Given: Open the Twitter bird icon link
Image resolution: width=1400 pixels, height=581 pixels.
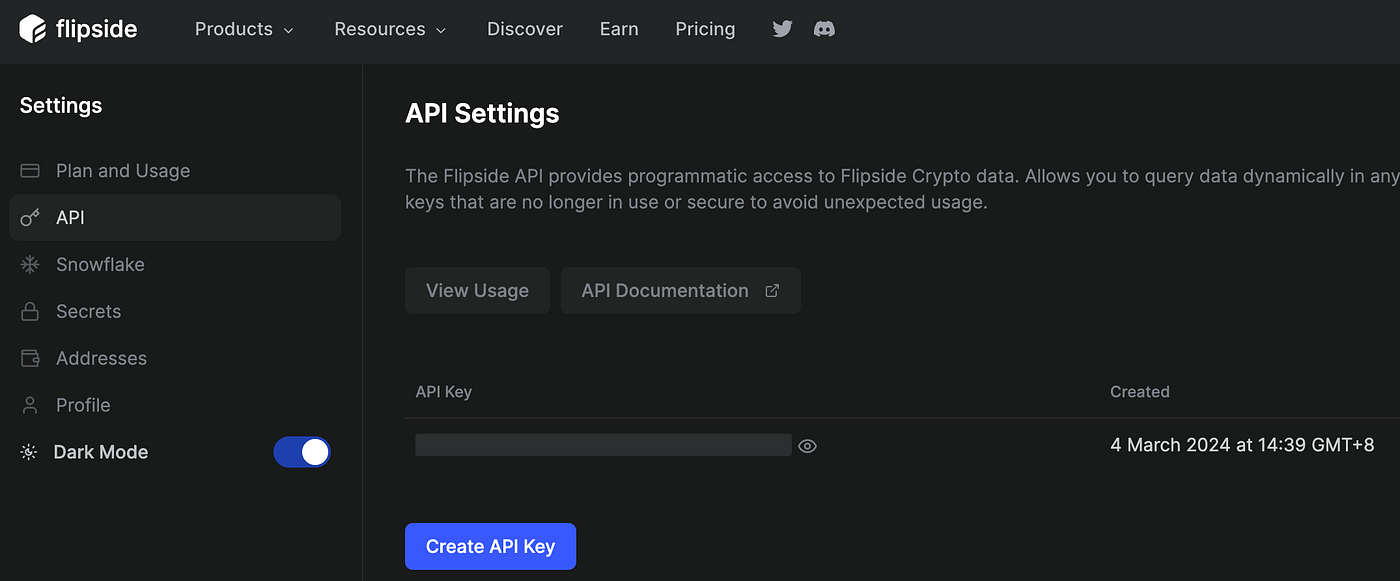Looking at the screenshot, I should [782, 29].
